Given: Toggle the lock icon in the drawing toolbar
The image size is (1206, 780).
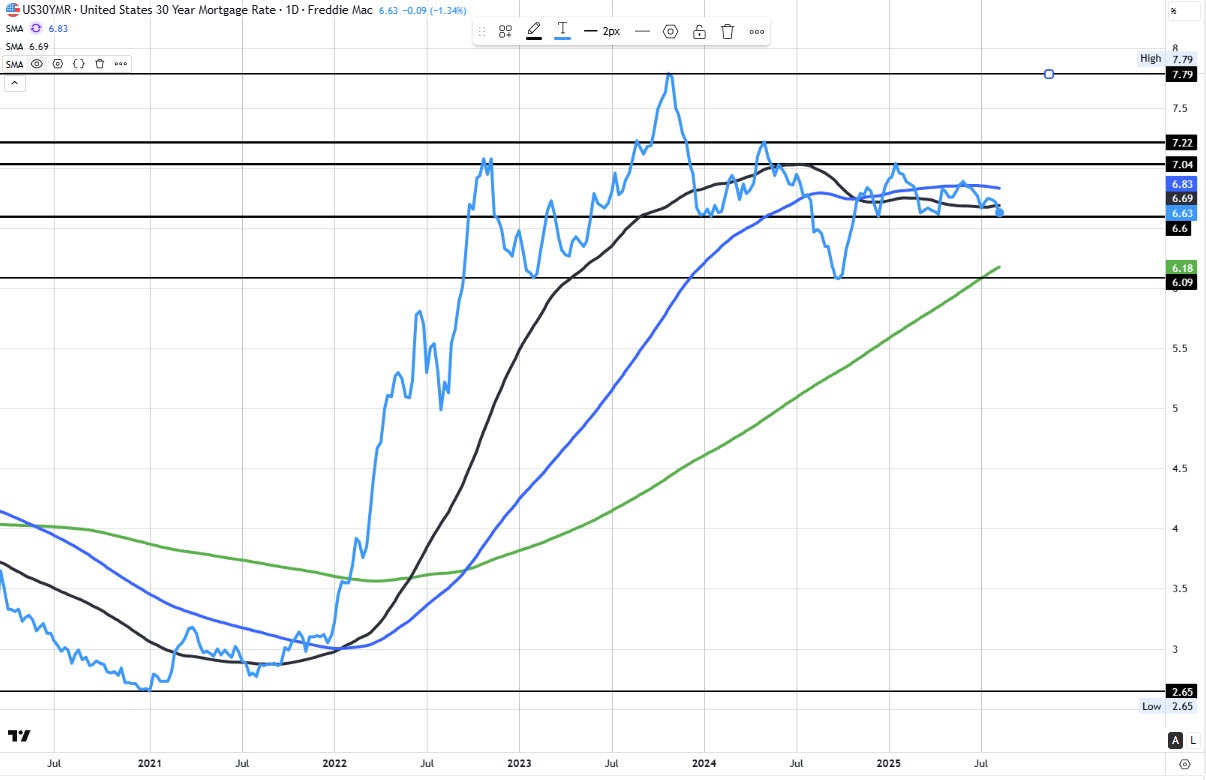Looking at the screenshot, I should [699, 31].
